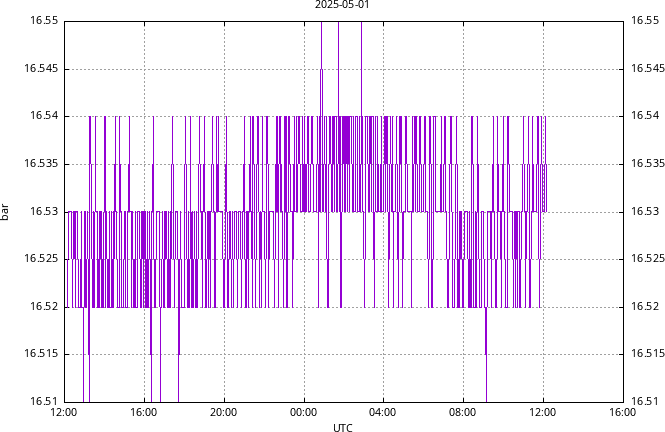Pick 16.52 on the right y-axis
Screen dimensions: 665x432
(x=645, y=306)
